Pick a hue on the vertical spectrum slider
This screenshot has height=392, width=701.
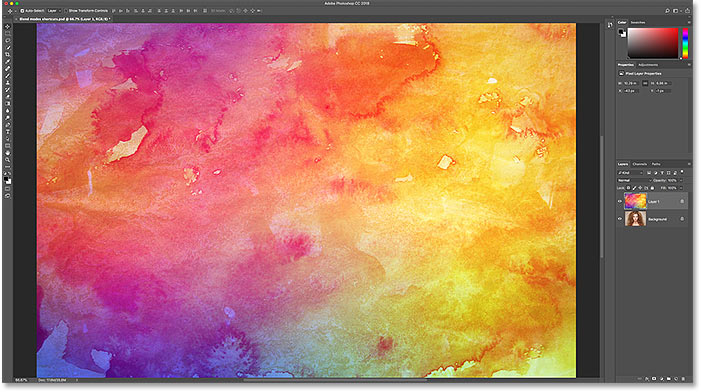[x=685, y=43]
